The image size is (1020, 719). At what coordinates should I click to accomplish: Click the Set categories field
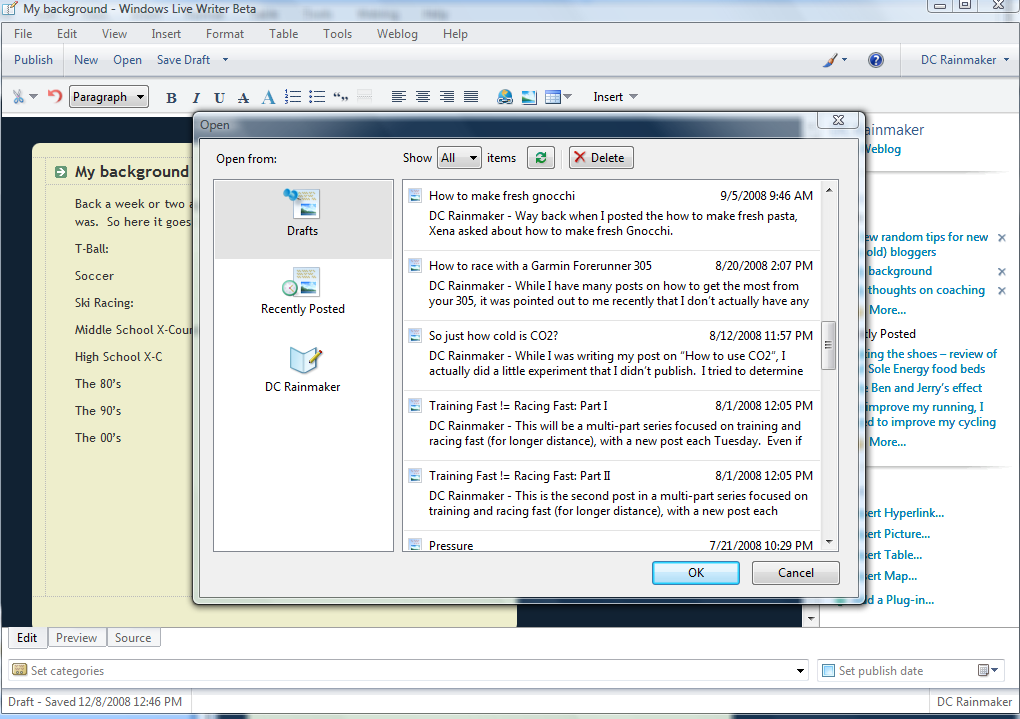(x=409, y=671)
